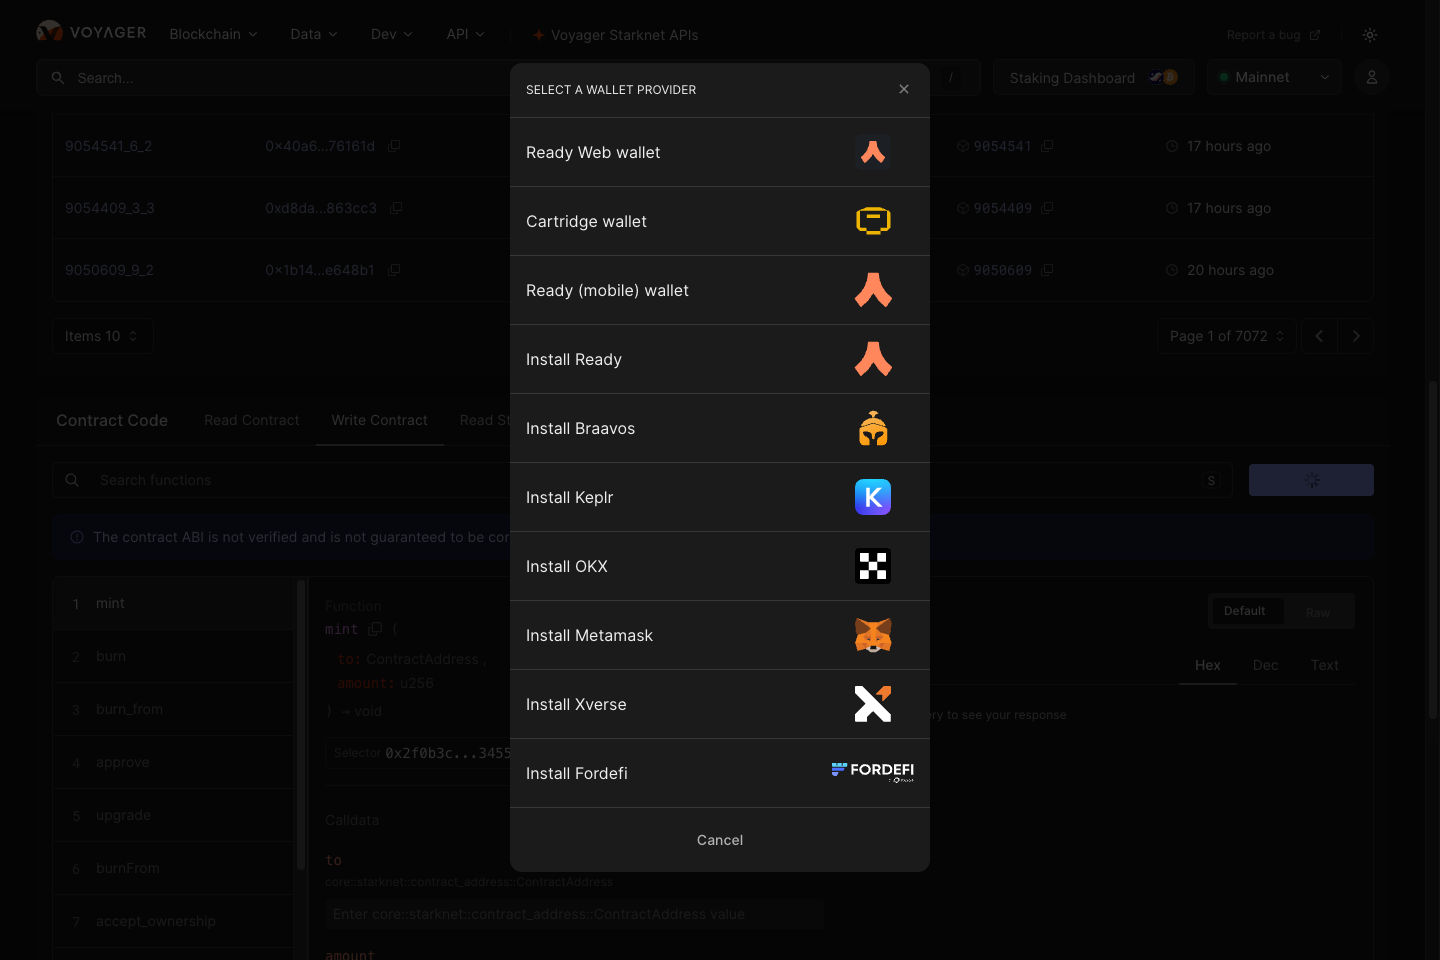Go to the next page arrow
This screenshot has width=1440, height=960.
[1356, 336]
